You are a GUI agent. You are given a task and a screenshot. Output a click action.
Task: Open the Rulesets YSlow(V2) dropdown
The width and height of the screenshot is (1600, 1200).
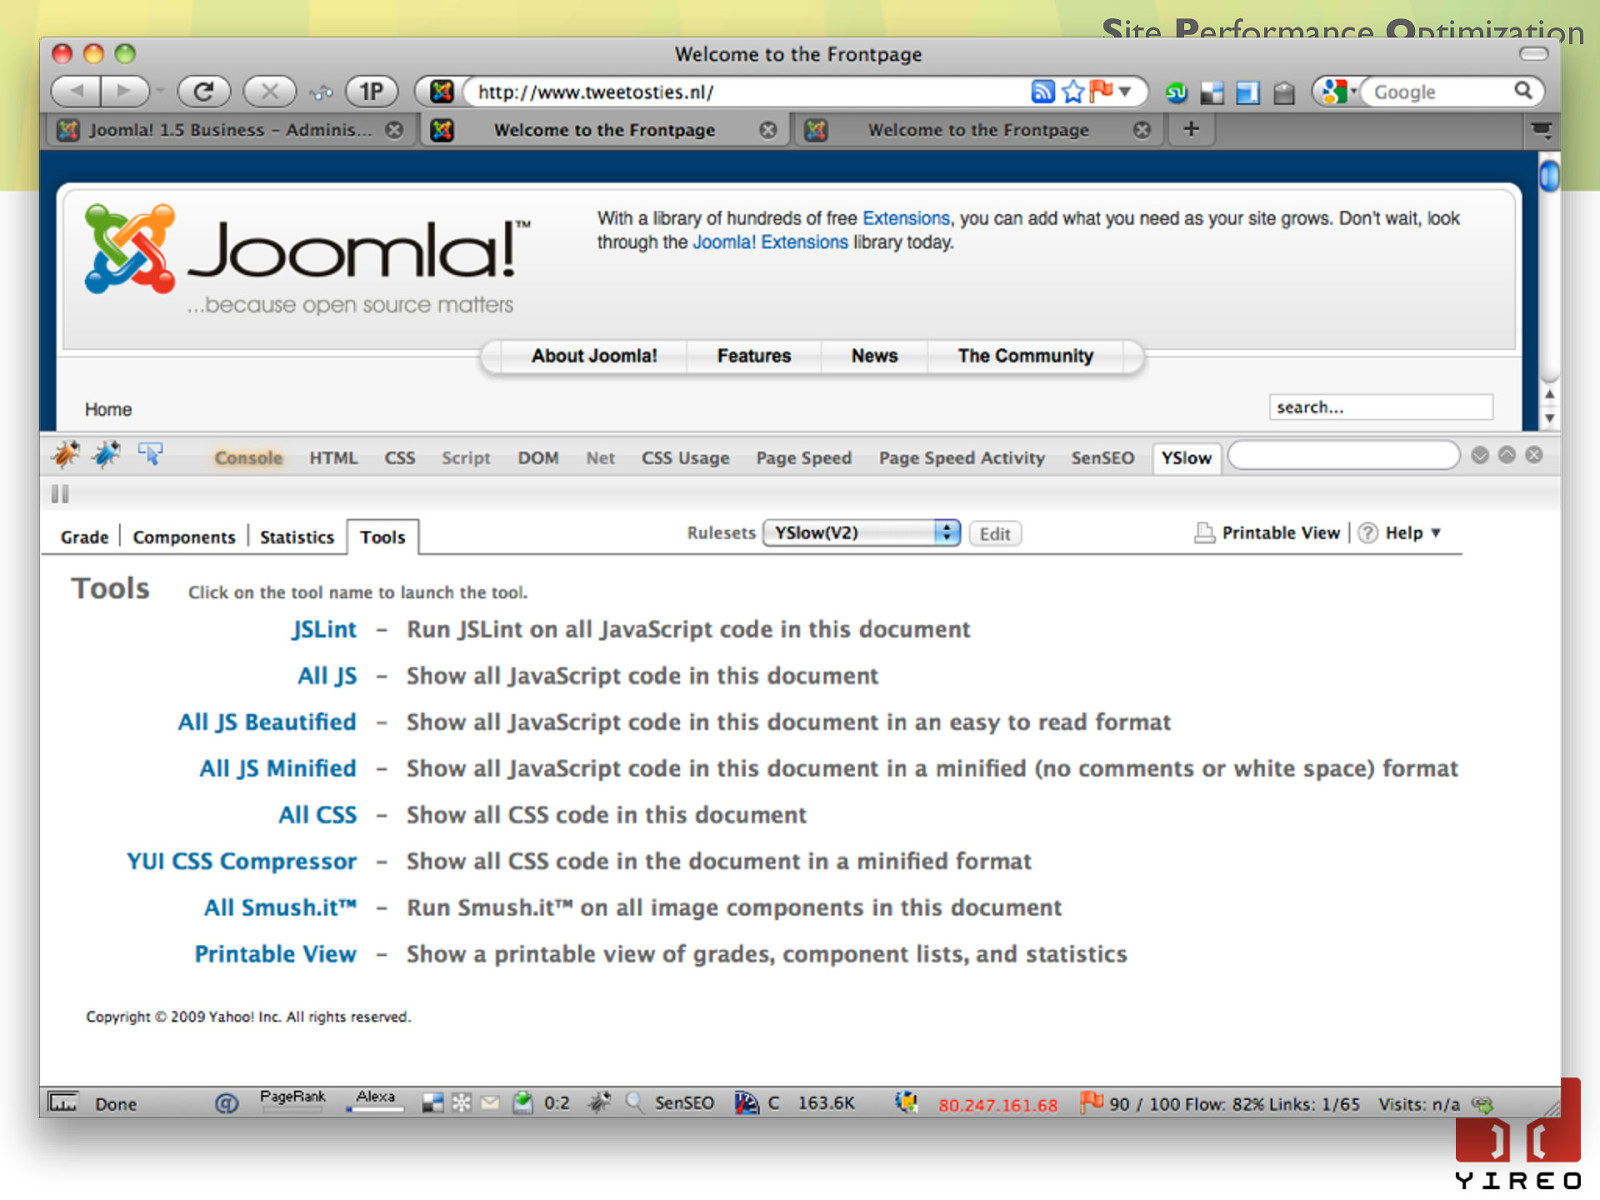point(862,533)
